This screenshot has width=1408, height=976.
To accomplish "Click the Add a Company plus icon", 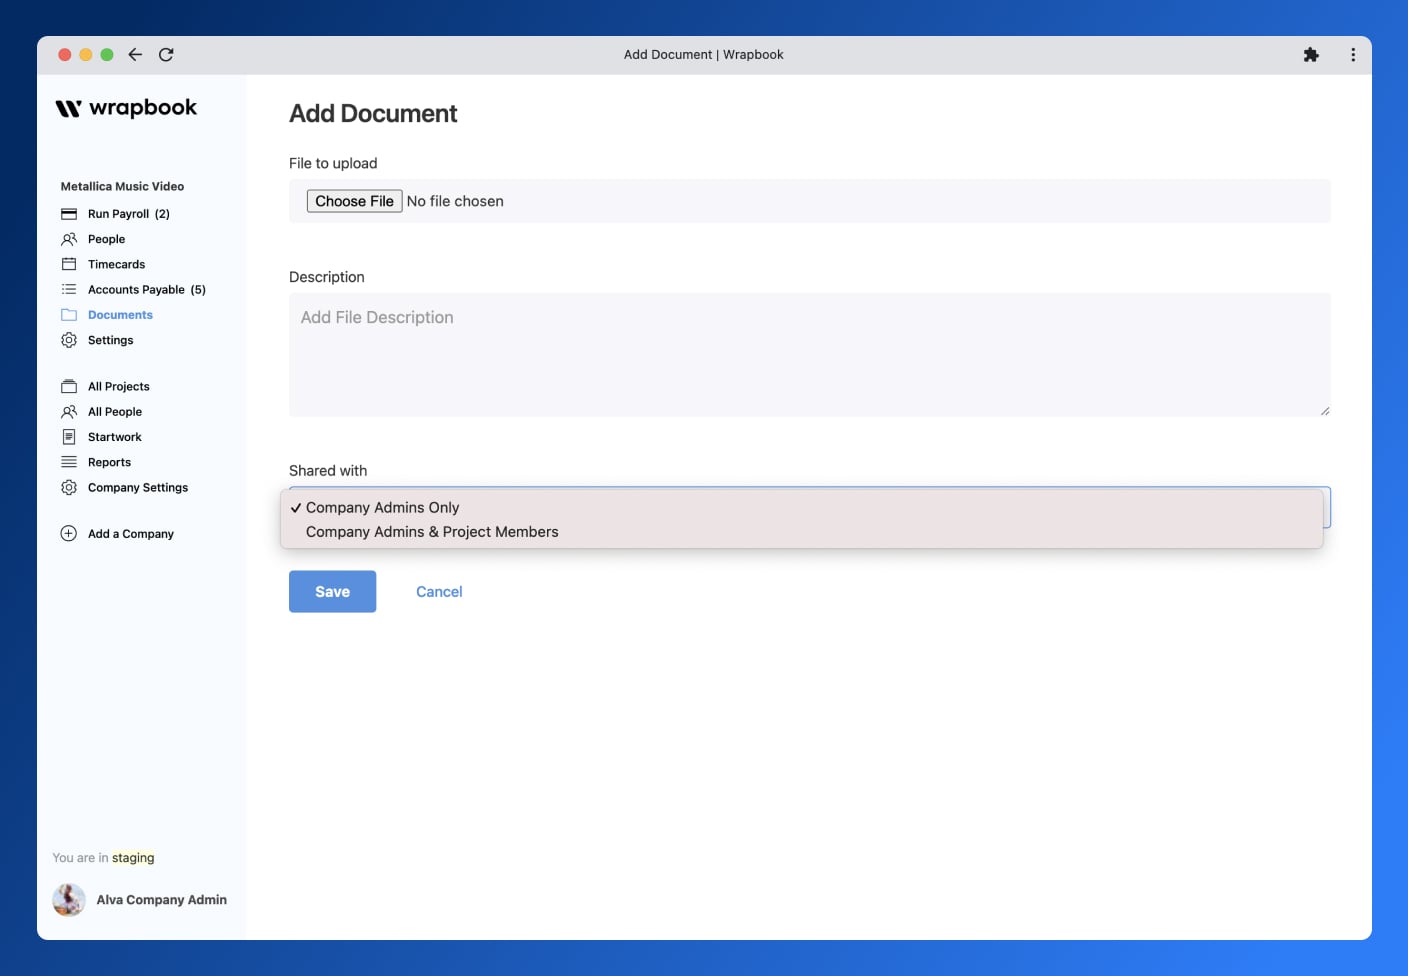I will 67,533.
